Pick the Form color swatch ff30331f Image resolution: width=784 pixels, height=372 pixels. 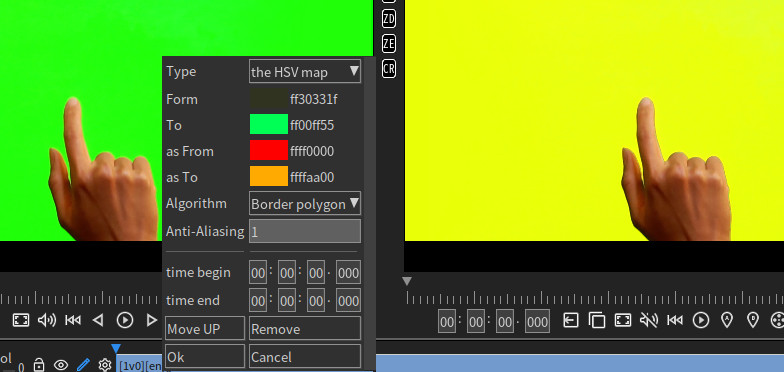pyautogui.click(x=269, y=99)
